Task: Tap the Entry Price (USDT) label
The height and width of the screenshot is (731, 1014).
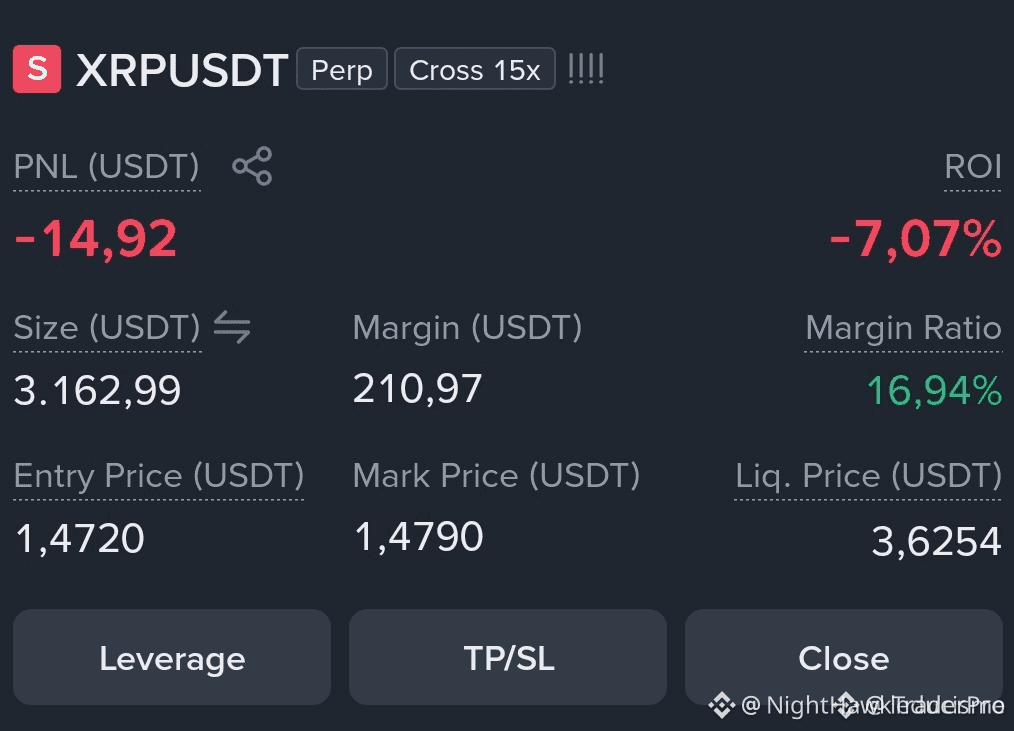Action: click(158, 476)
